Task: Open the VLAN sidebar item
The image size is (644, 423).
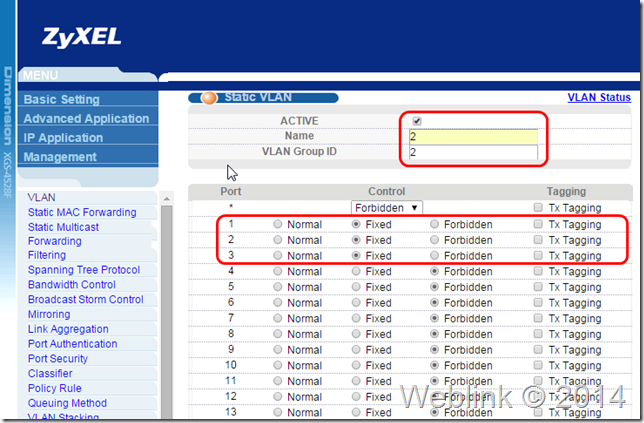Action: [x=41, y=197]
